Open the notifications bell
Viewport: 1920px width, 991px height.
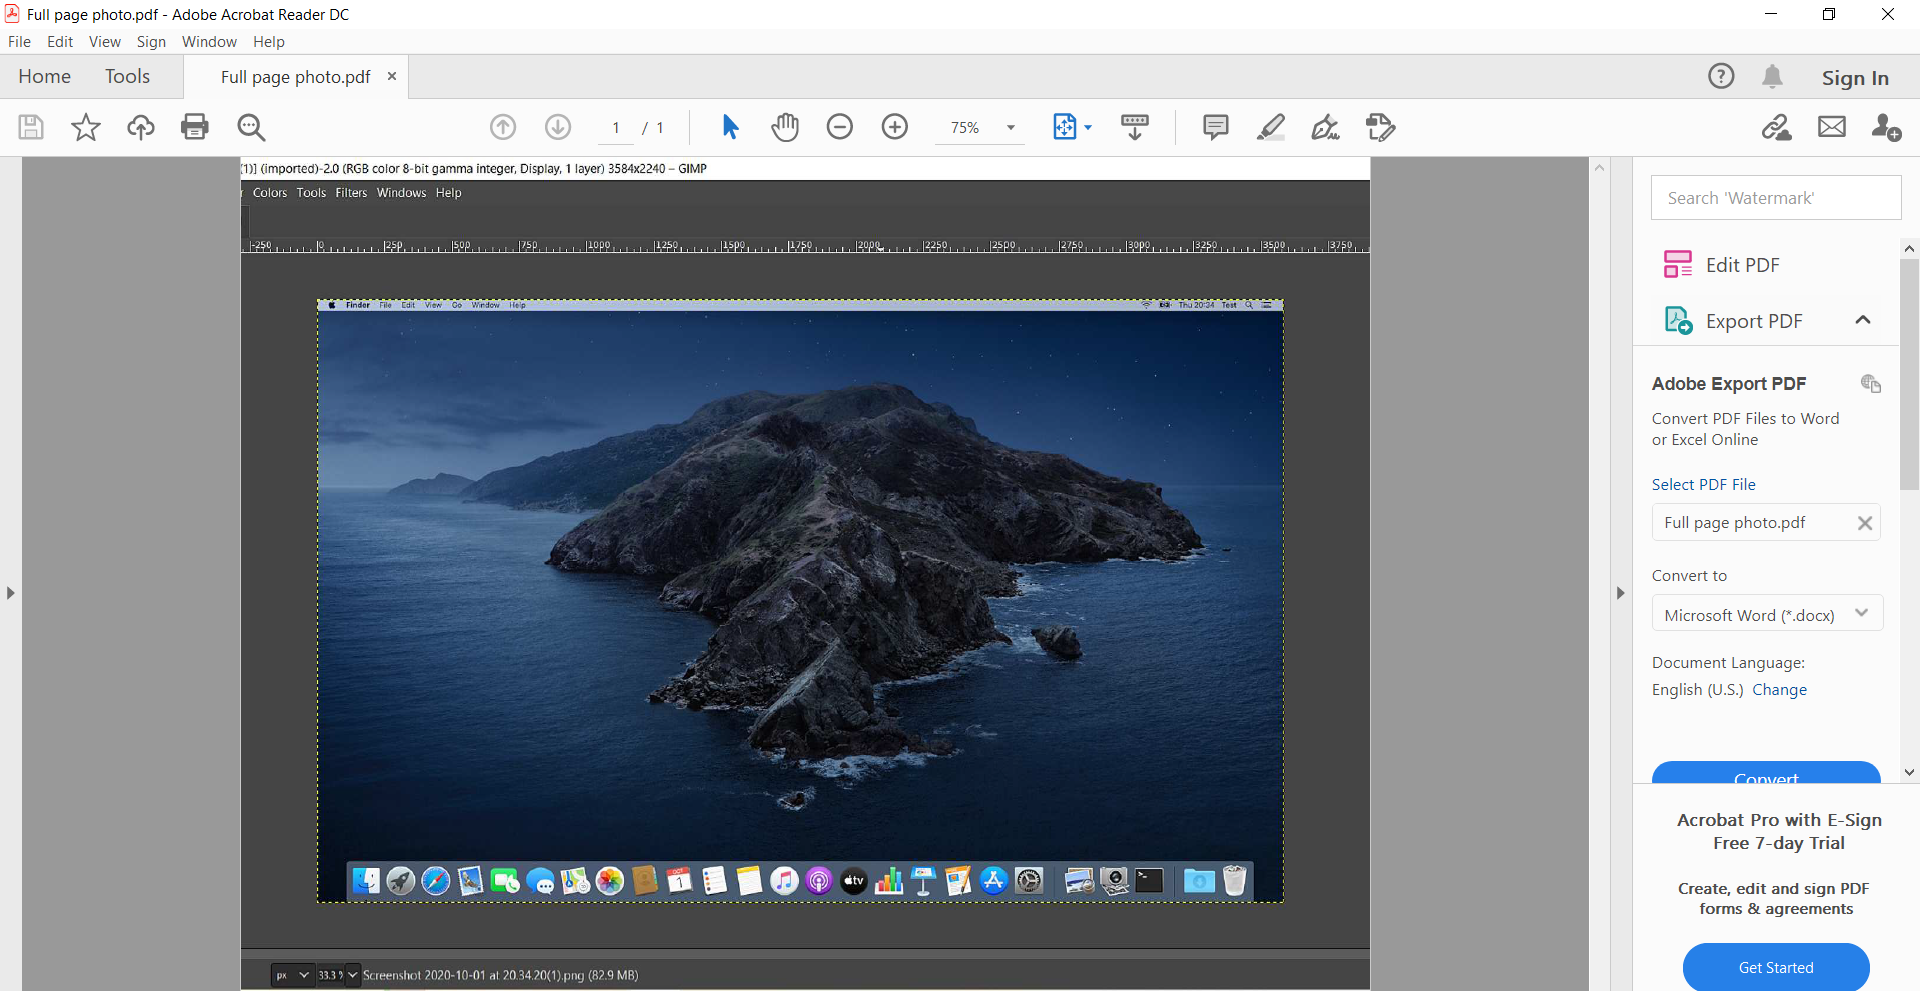tap(1772, 77)
